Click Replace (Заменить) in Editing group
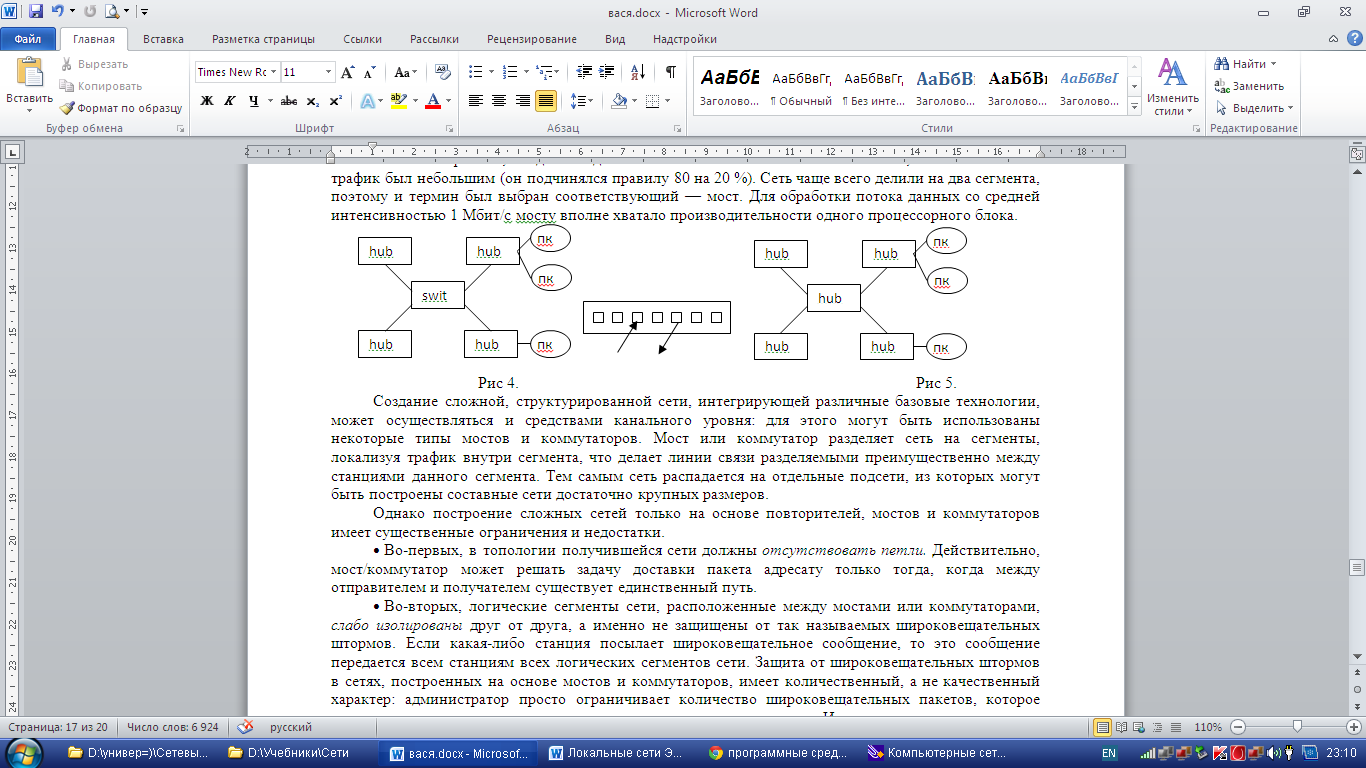Screen dimensions: 1366x768 click(1249, 86)
